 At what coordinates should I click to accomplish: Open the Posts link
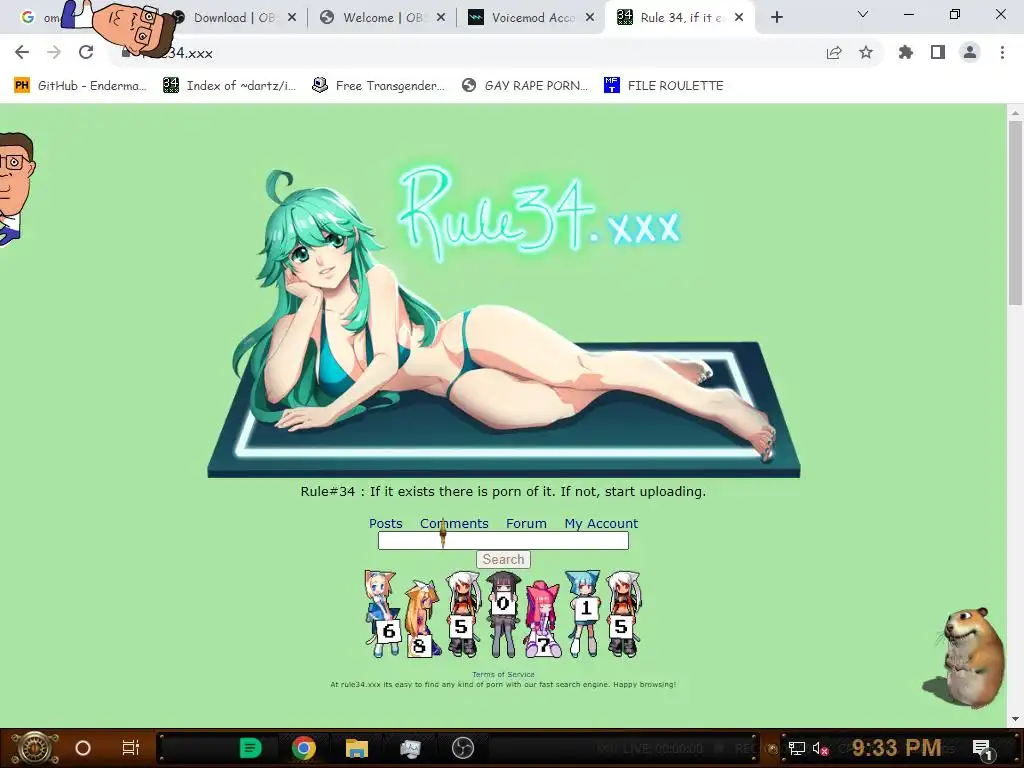coord(385,523)
